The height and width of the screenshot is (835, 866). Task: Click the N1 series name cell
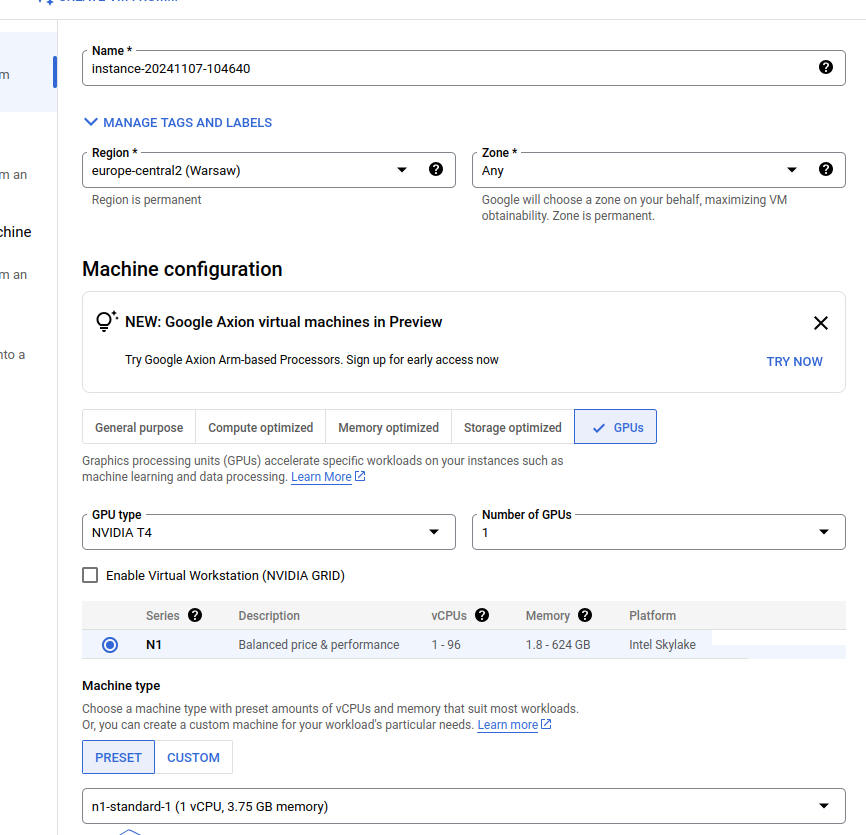click(x=154, y=644)
